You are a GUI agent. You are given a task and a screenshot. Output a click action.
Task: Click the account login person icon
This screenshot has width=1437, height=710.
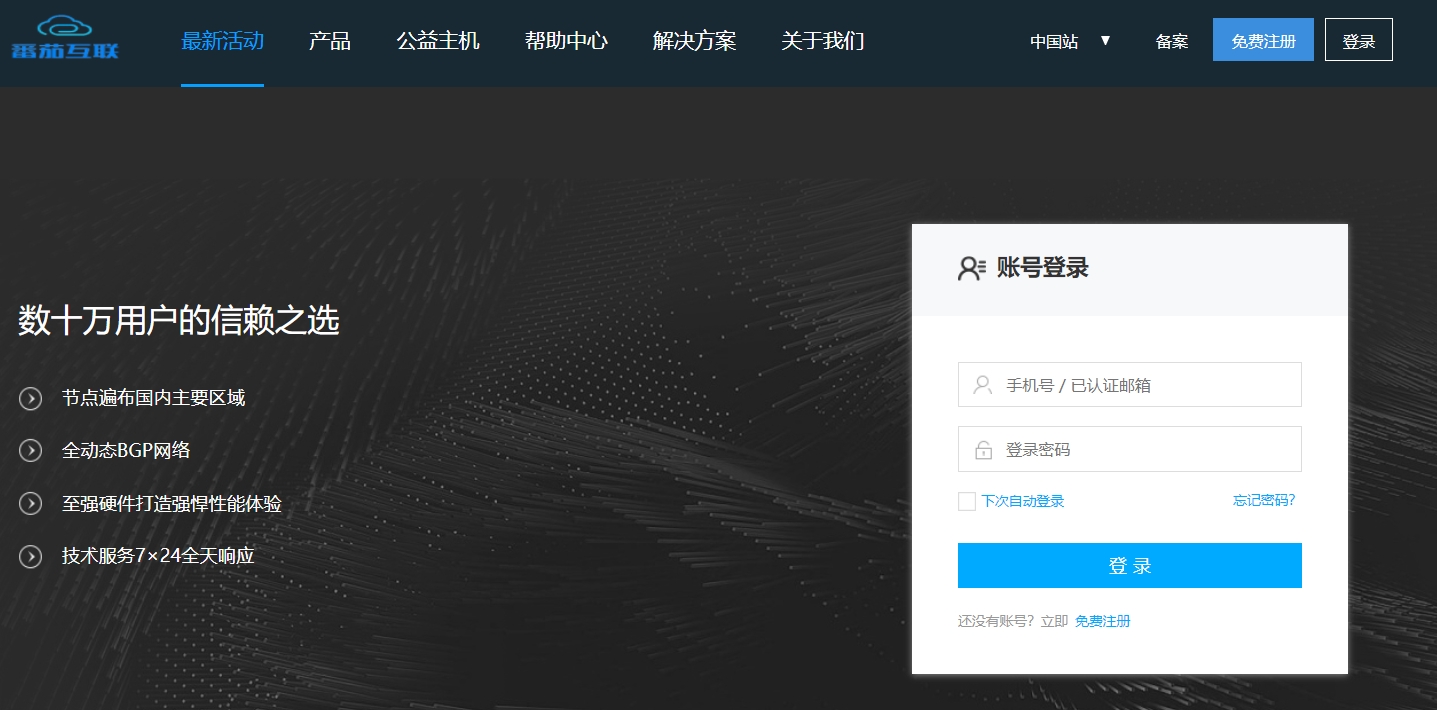(x=970, y=268)
